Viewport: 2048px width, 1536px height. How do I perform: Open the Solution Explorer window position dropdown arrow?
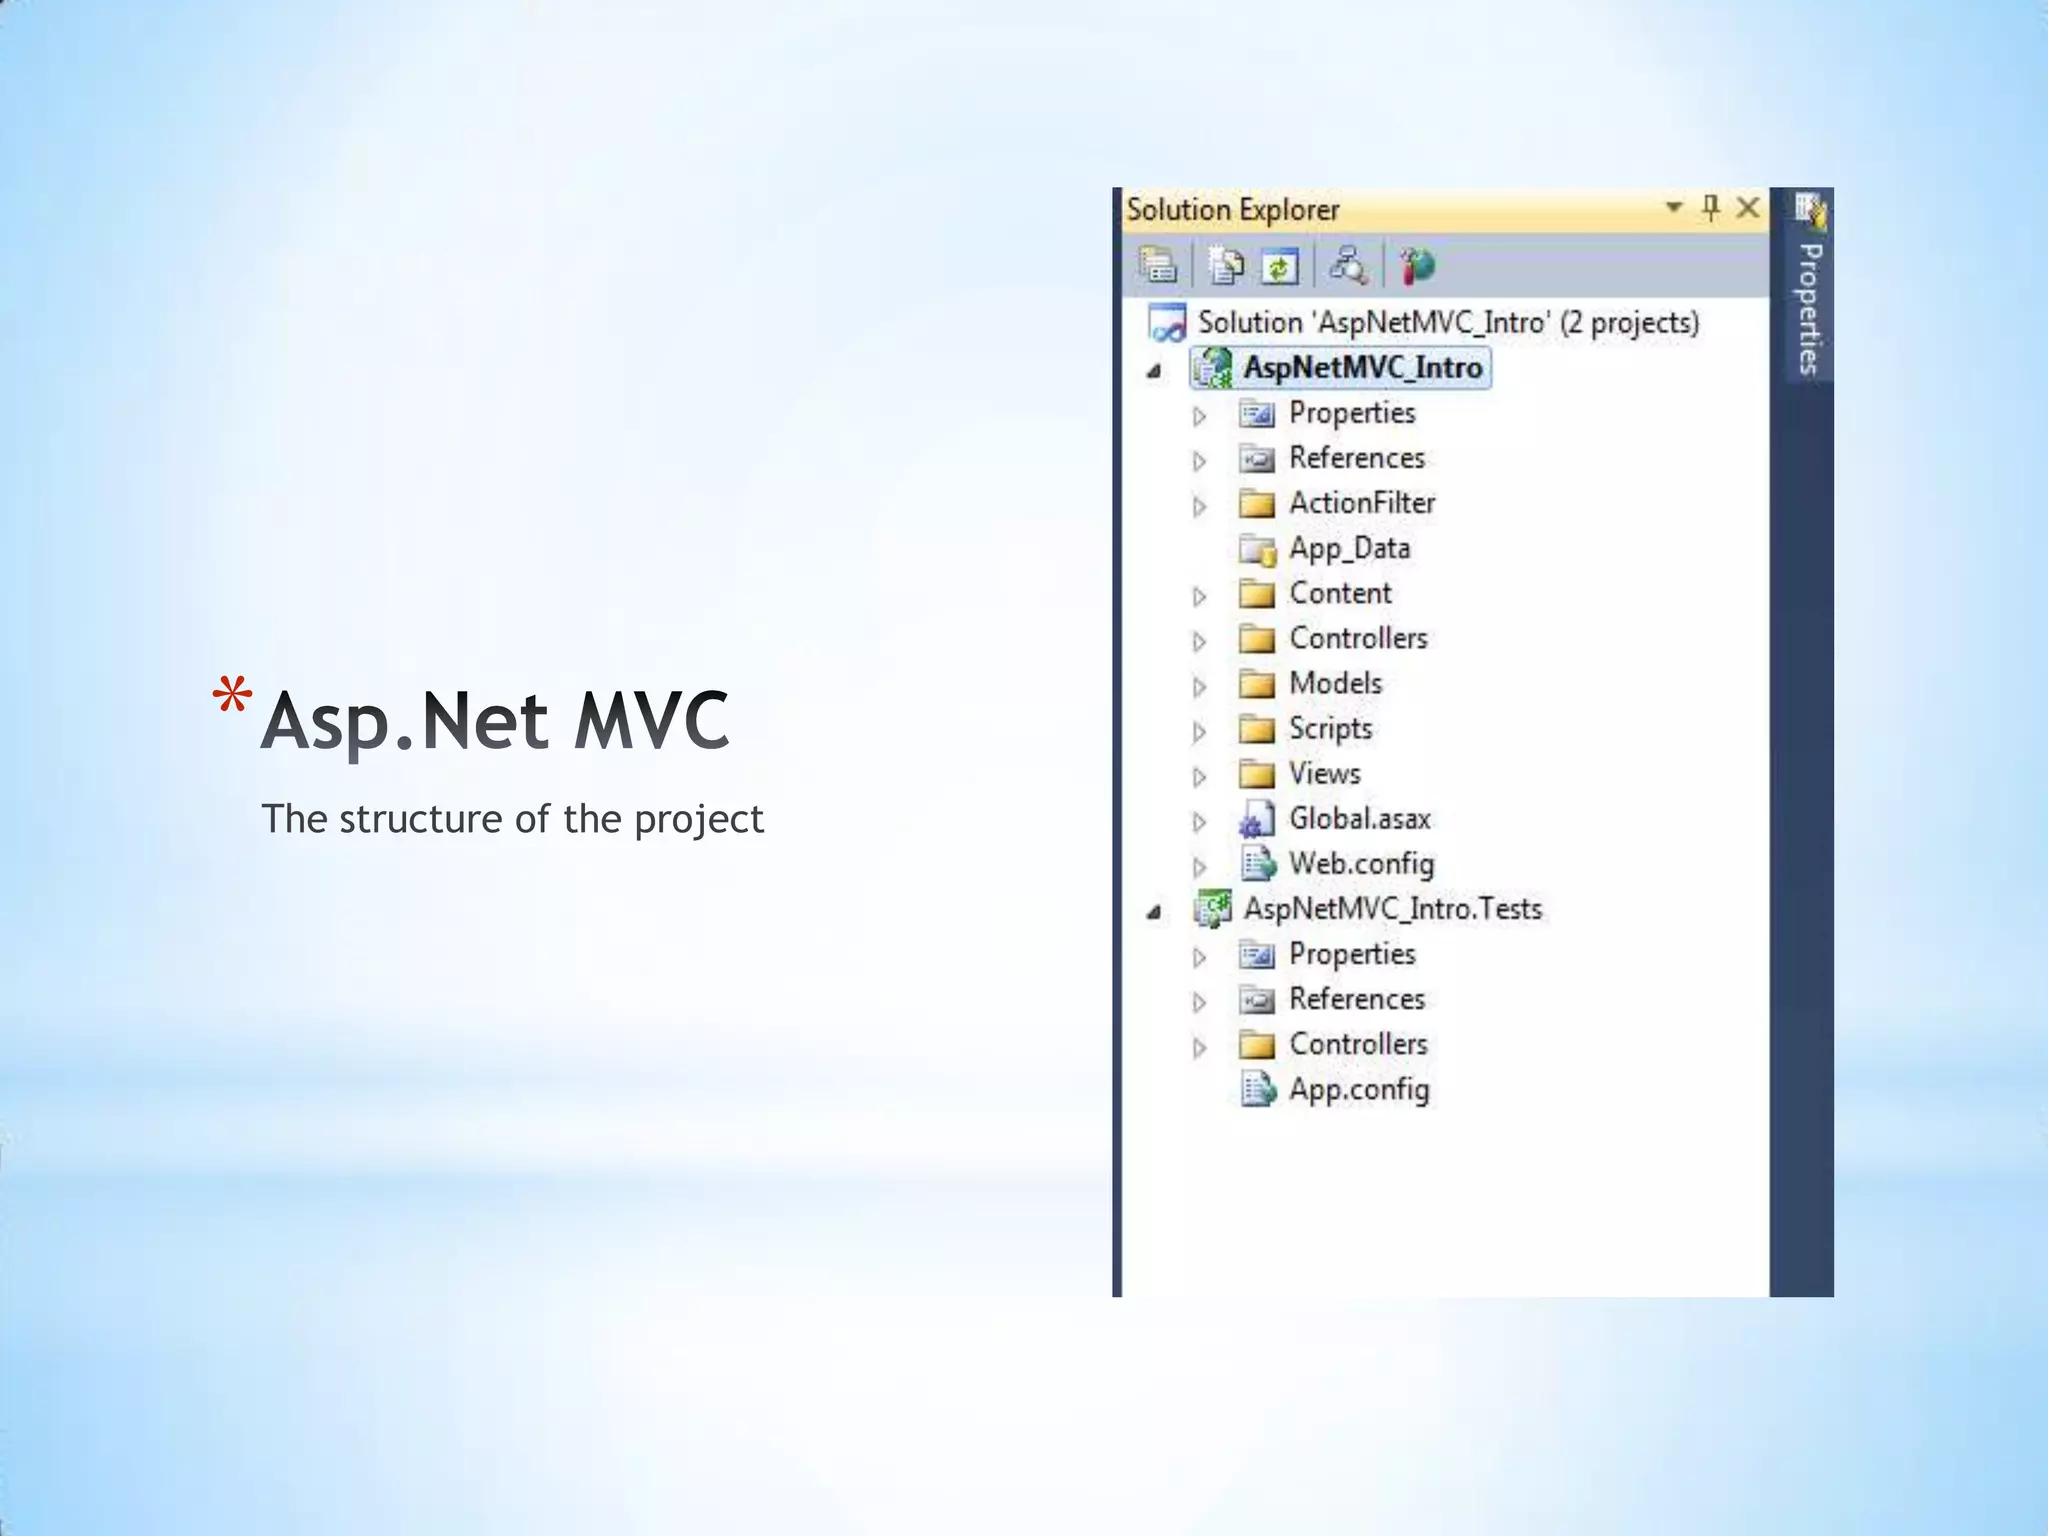click(1673, 207)
